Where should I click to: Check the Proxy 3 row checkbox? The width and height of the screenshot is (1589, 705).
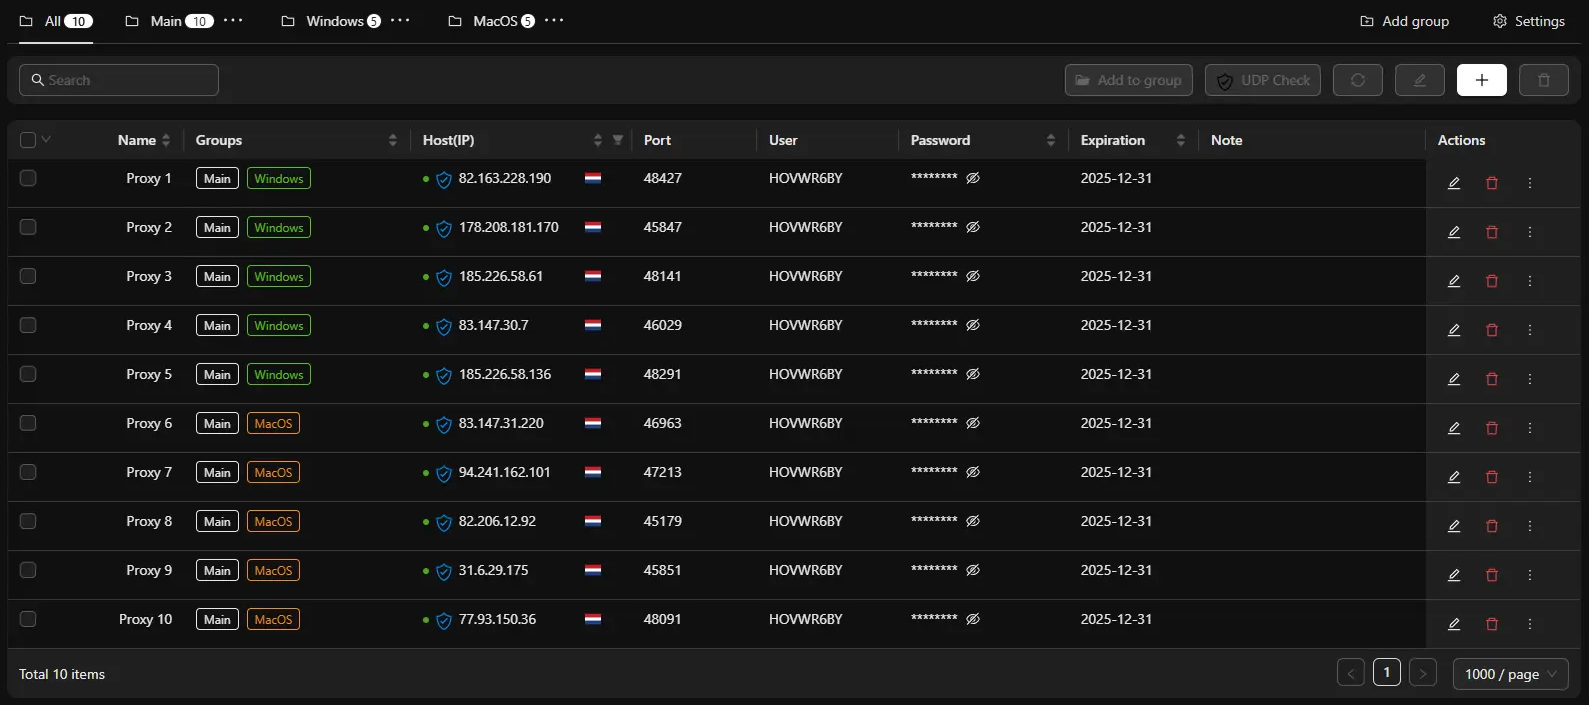[28, 276]
